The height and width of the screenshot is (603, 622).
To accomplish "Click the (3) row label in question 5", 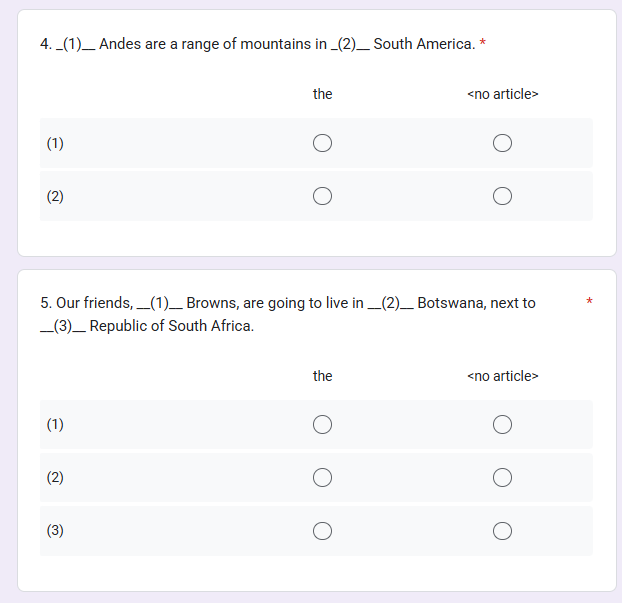I will tap(55, 530).
